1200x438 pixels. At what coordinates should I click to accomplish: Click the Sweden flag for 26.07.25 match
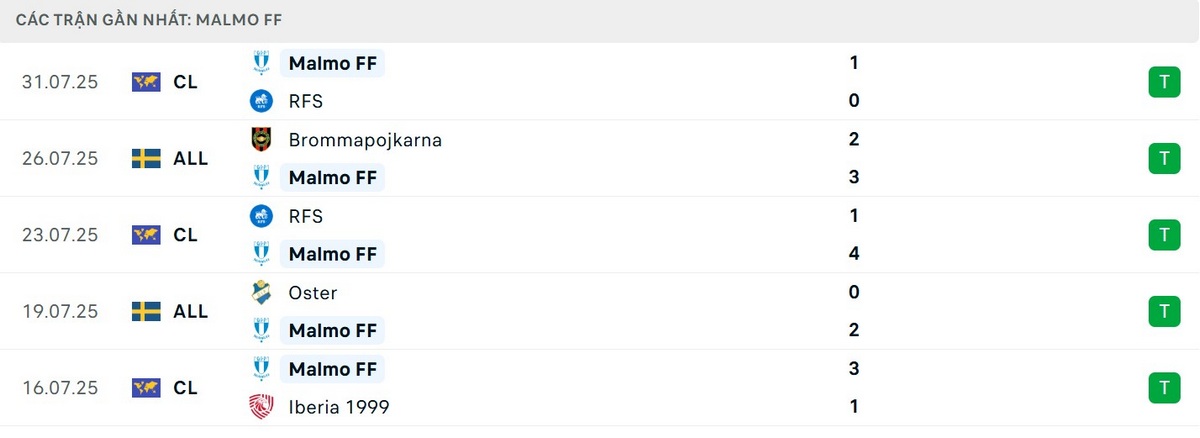tap(146, 158)
